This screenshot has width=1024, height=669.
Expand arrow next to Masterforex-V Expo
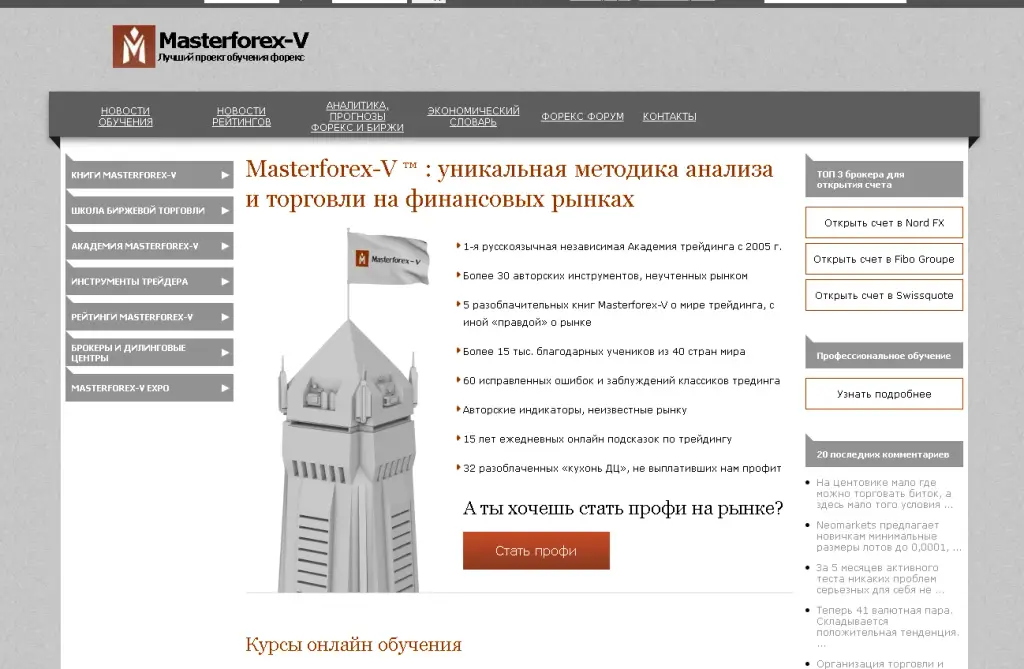(x=225, y=387)
